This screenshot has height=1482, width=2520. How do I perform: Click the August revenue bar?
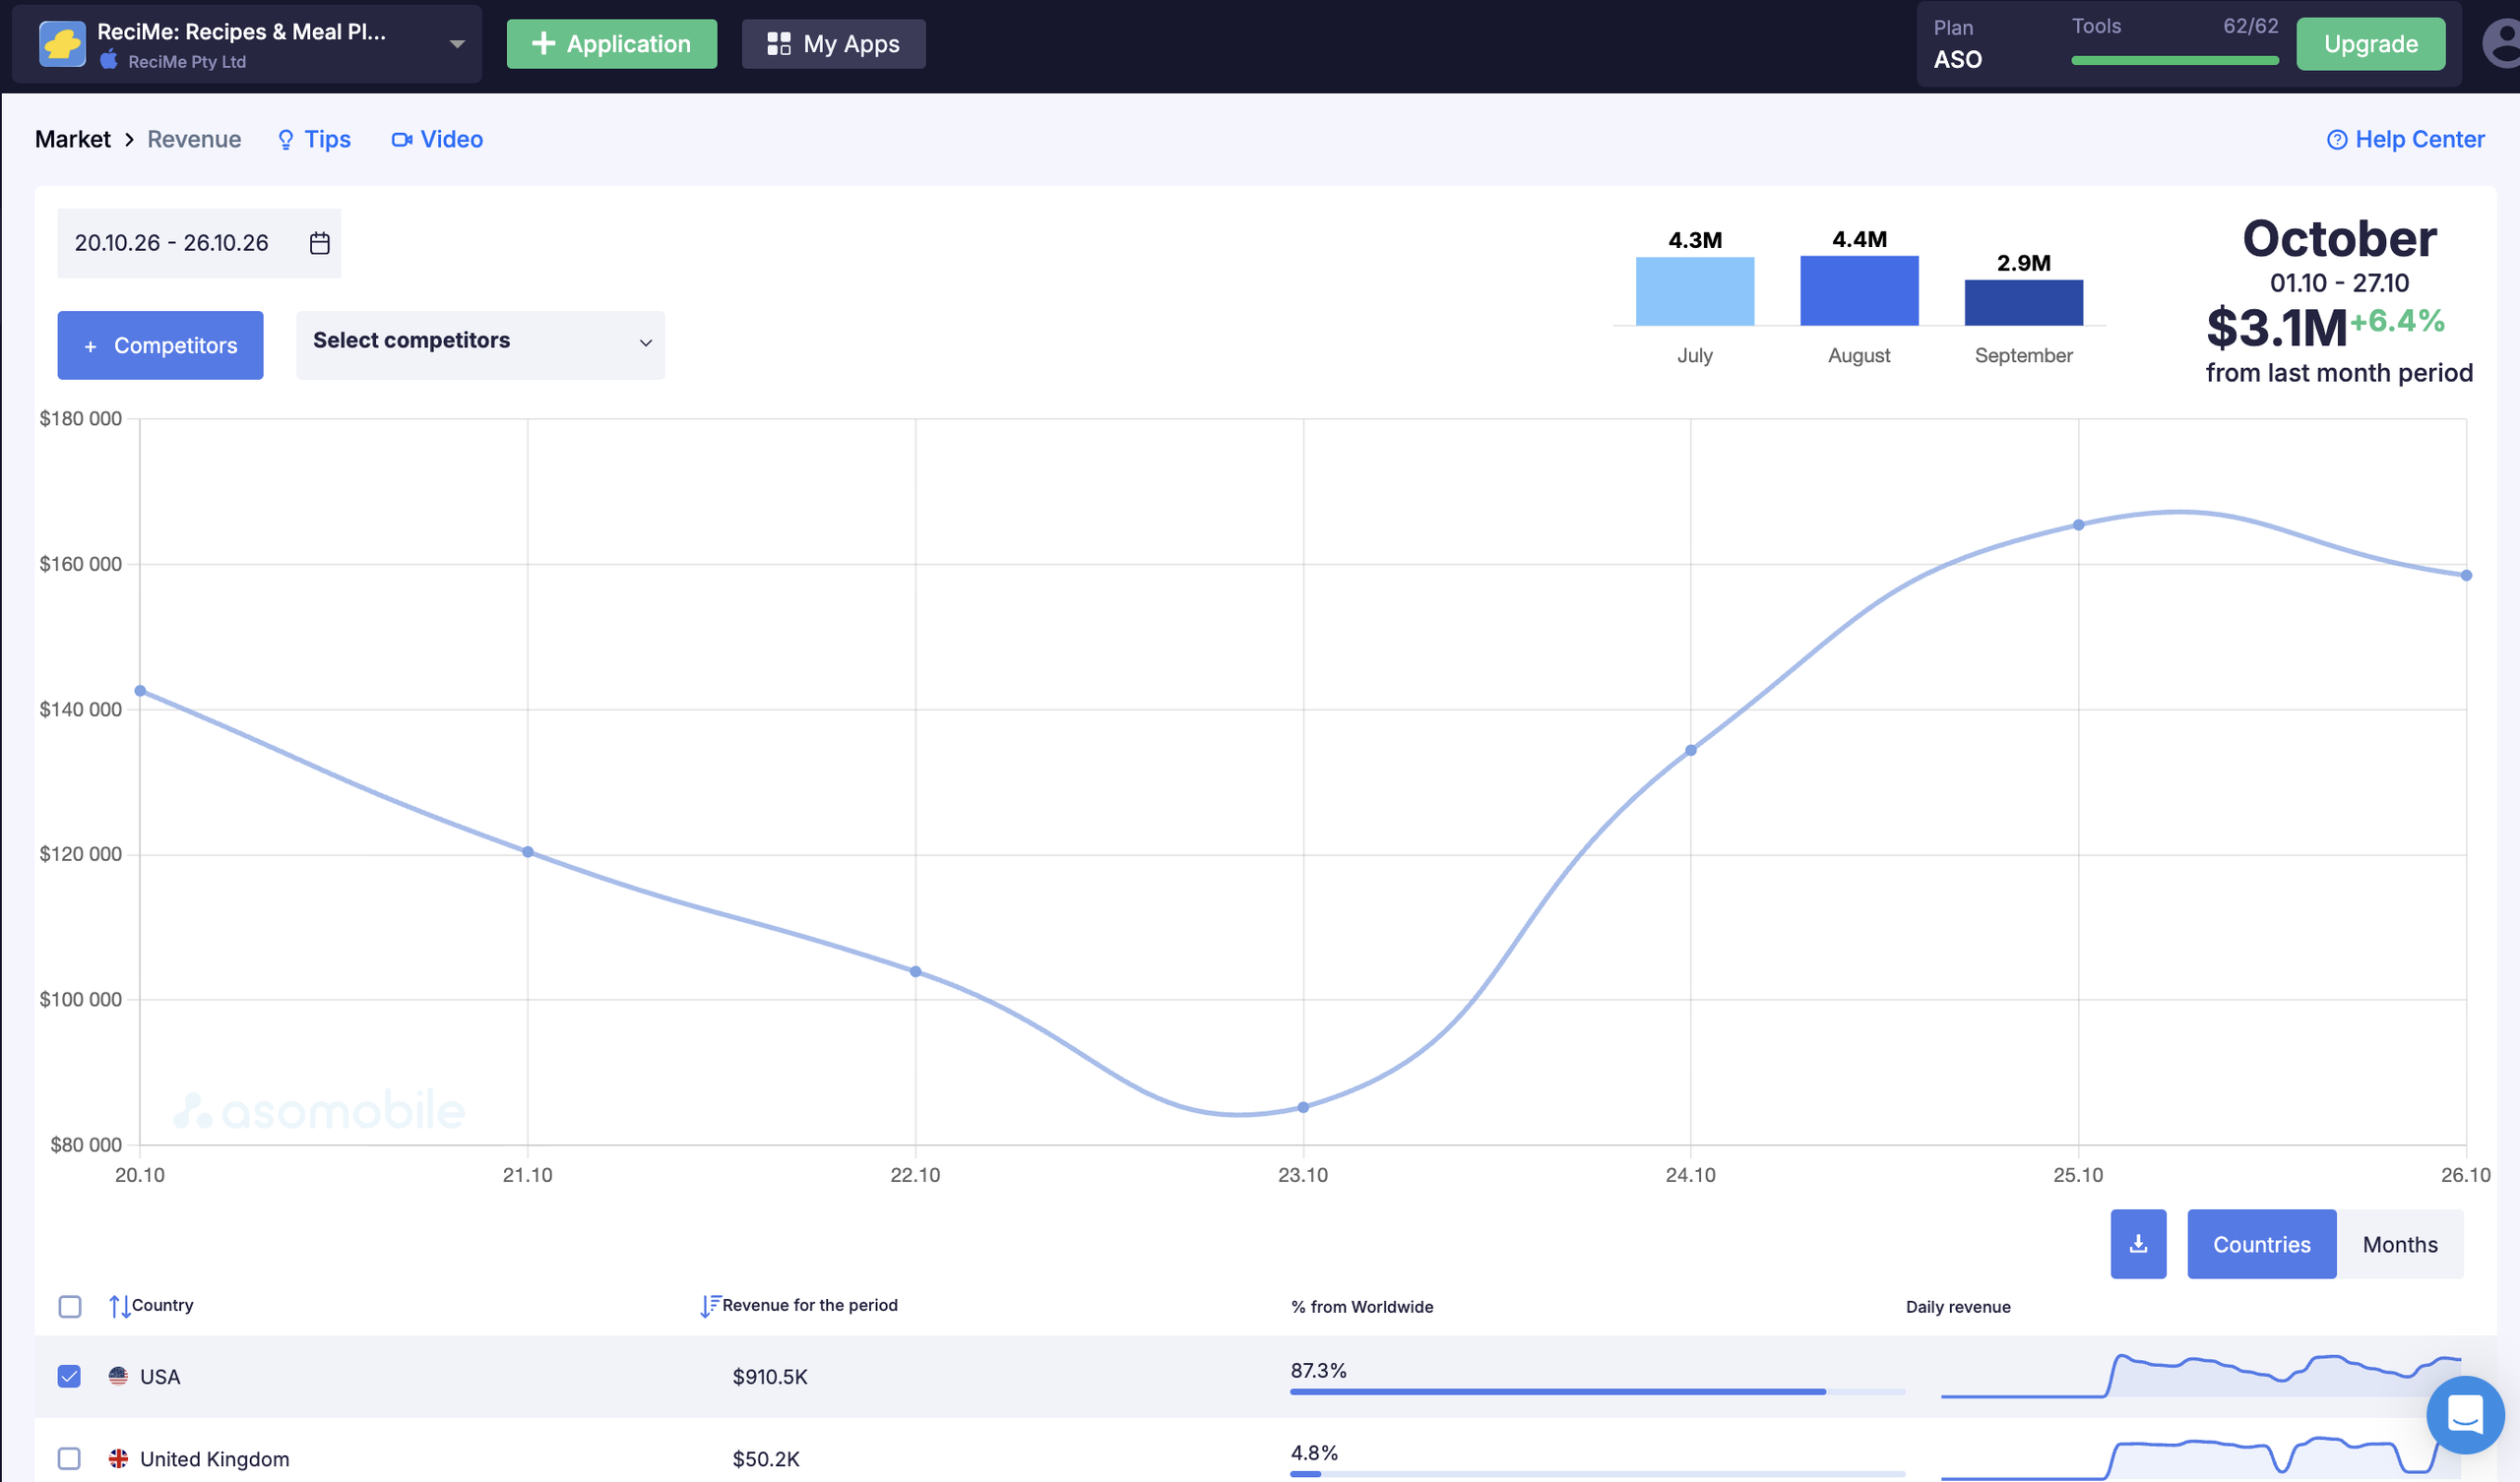click(1859, 290)
